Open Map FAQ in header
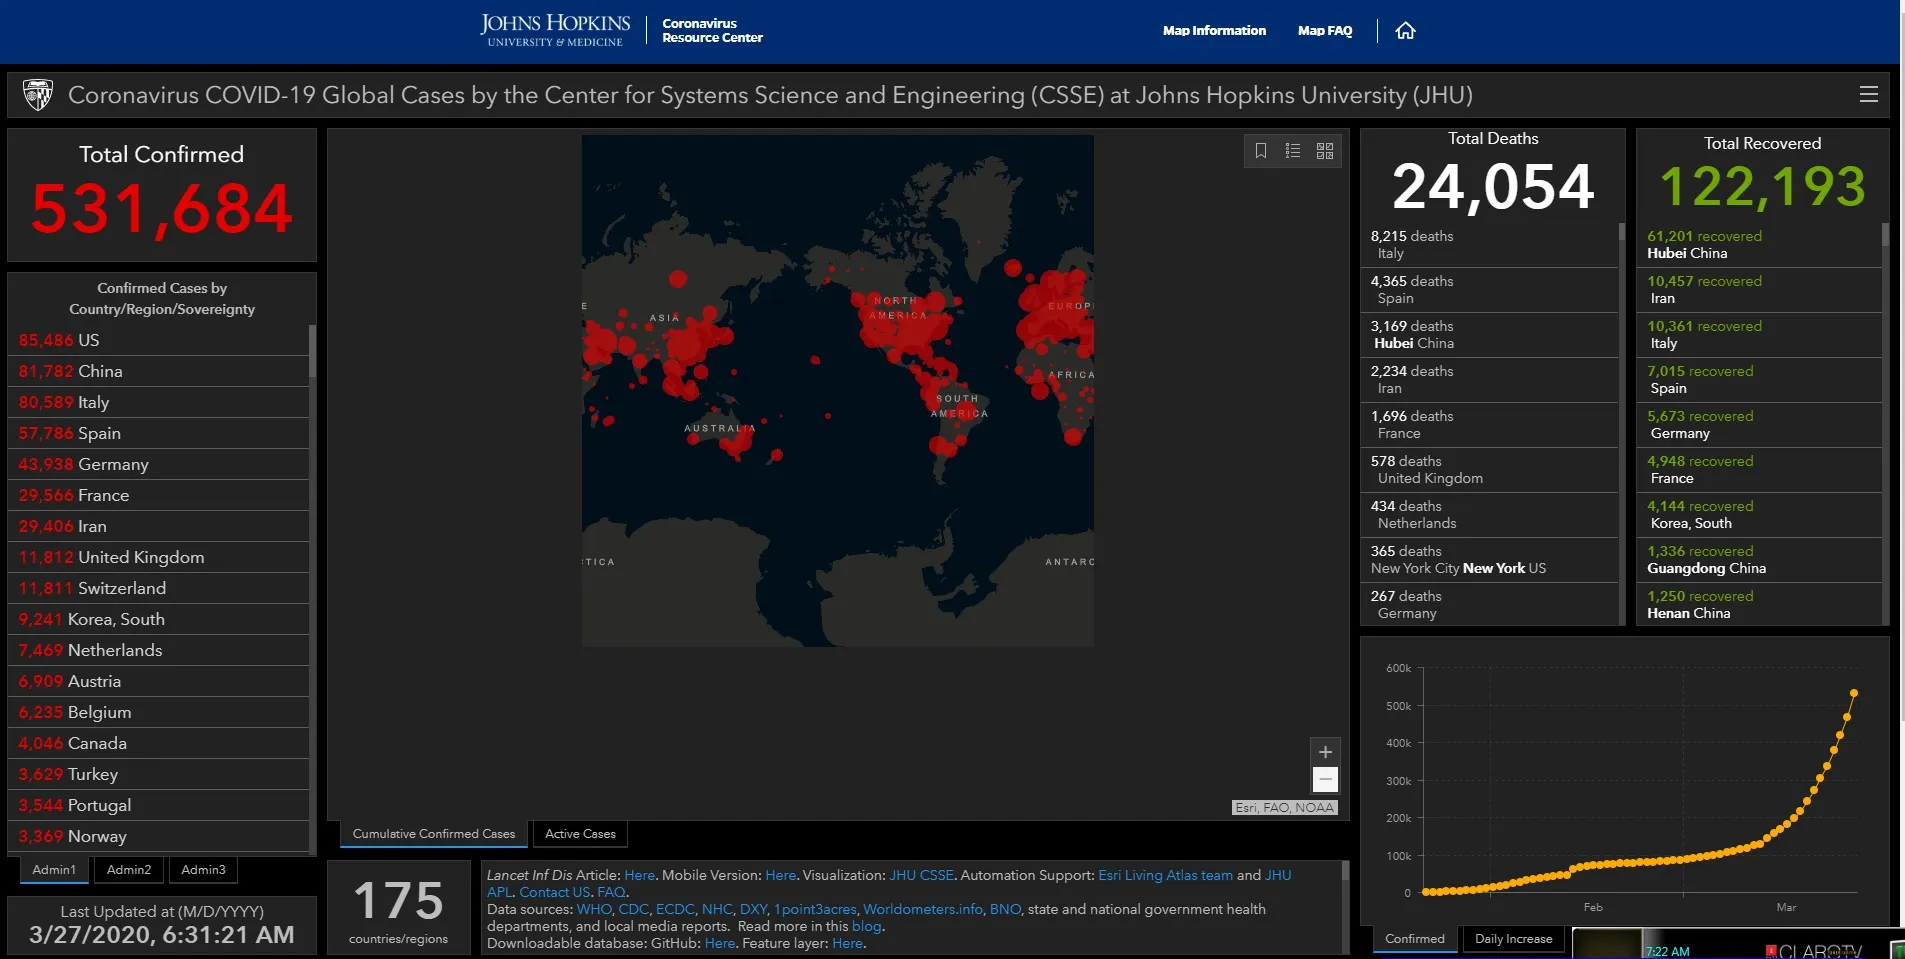 pyautogui.click(x=1325, y=31)
